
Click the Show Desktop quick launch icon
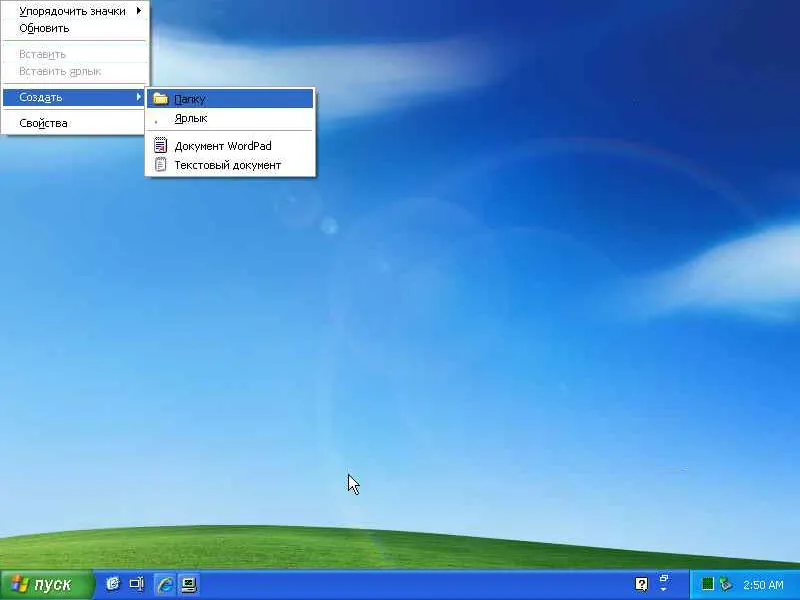[x=137, y=584]
